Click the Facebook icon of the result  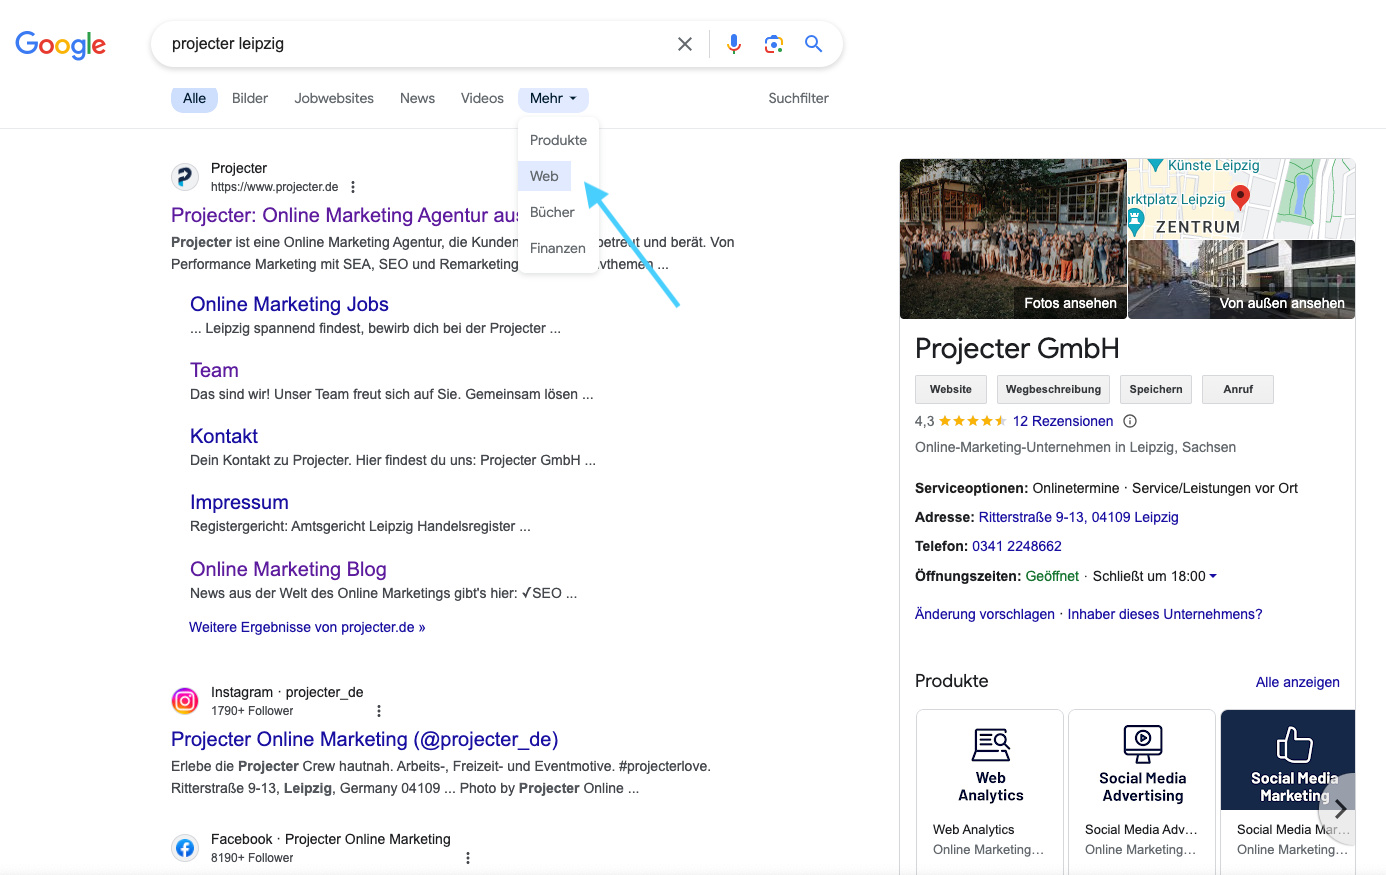(x=185, y=848)
